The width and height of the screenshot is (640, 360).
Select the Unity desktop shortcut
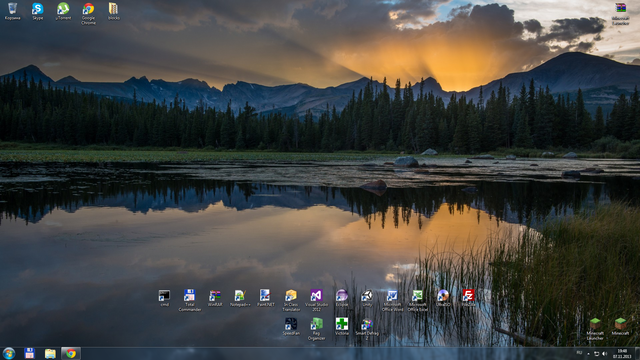[367, 298]
